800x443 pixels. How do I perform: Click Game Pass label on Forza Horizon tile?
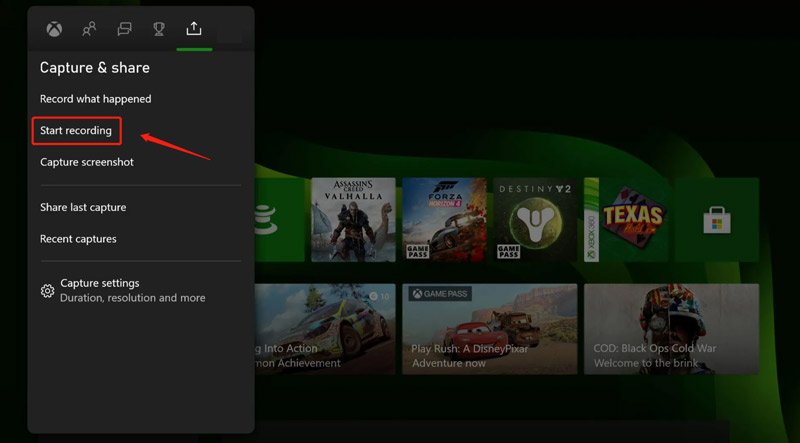(417, 251)
